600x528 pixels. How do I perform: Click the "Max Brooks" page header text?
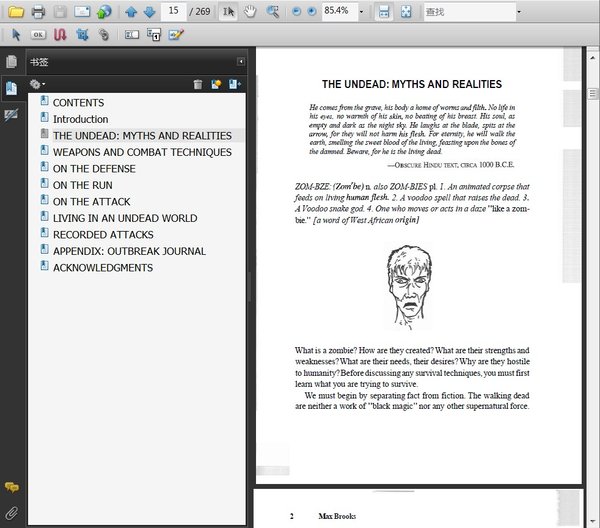(x=337, y=516)
